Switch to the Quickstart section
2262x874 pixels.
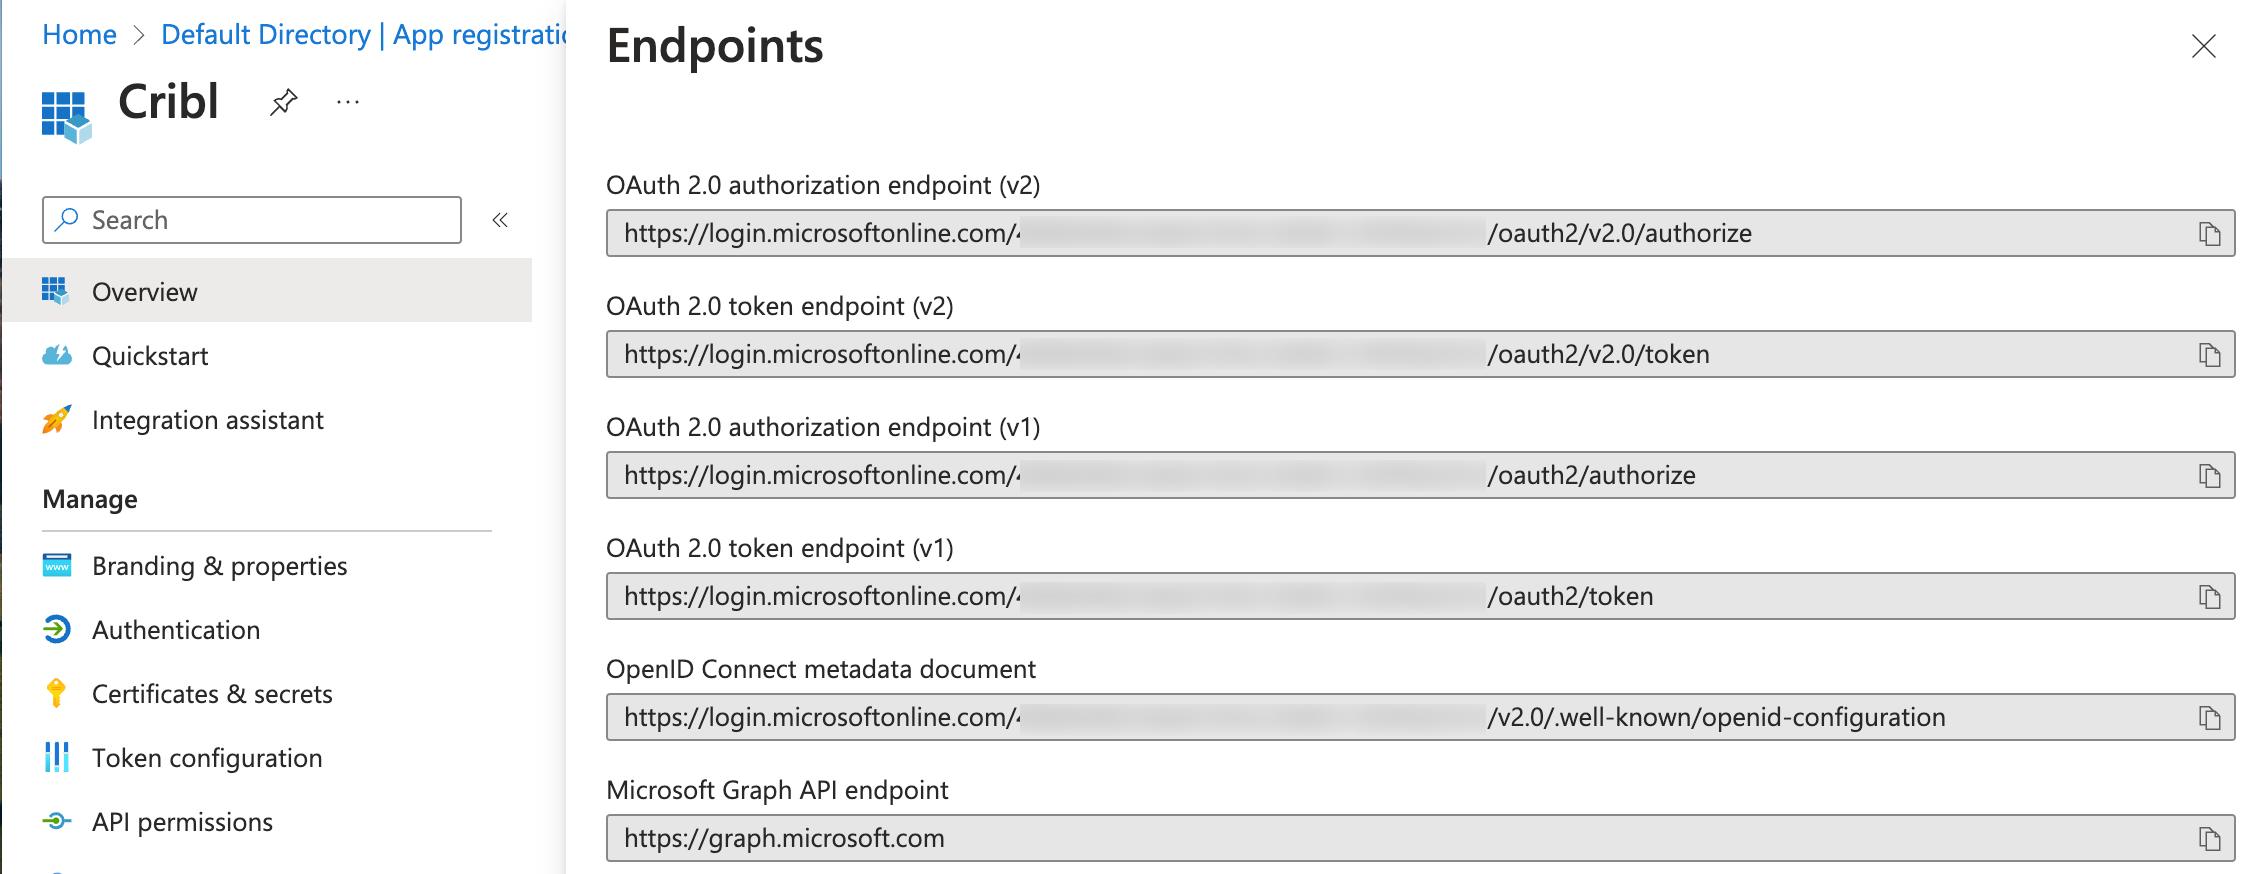point(150,355)
